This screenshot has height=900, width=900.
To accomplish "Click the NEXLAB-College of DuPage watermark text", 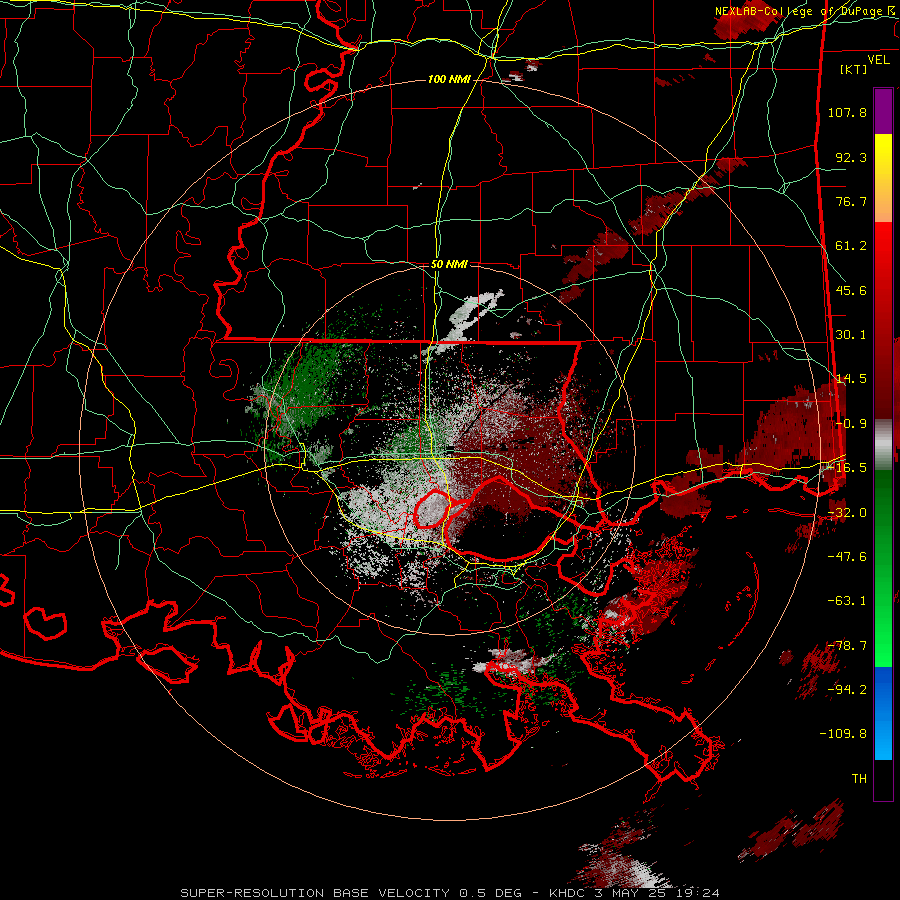I will [807, 11].
